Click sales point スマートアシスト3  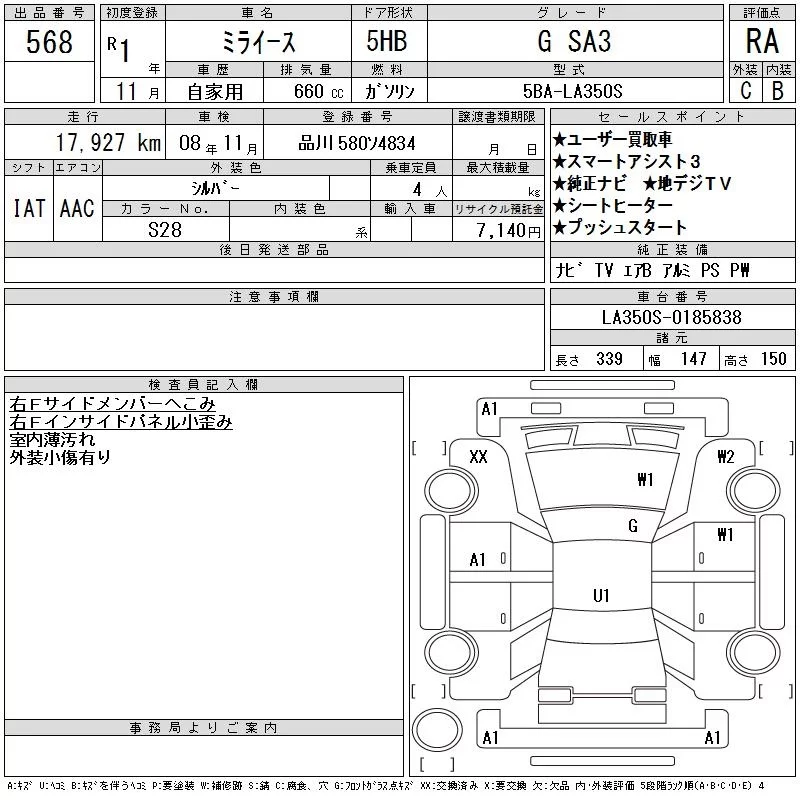(x=627, y=162)
